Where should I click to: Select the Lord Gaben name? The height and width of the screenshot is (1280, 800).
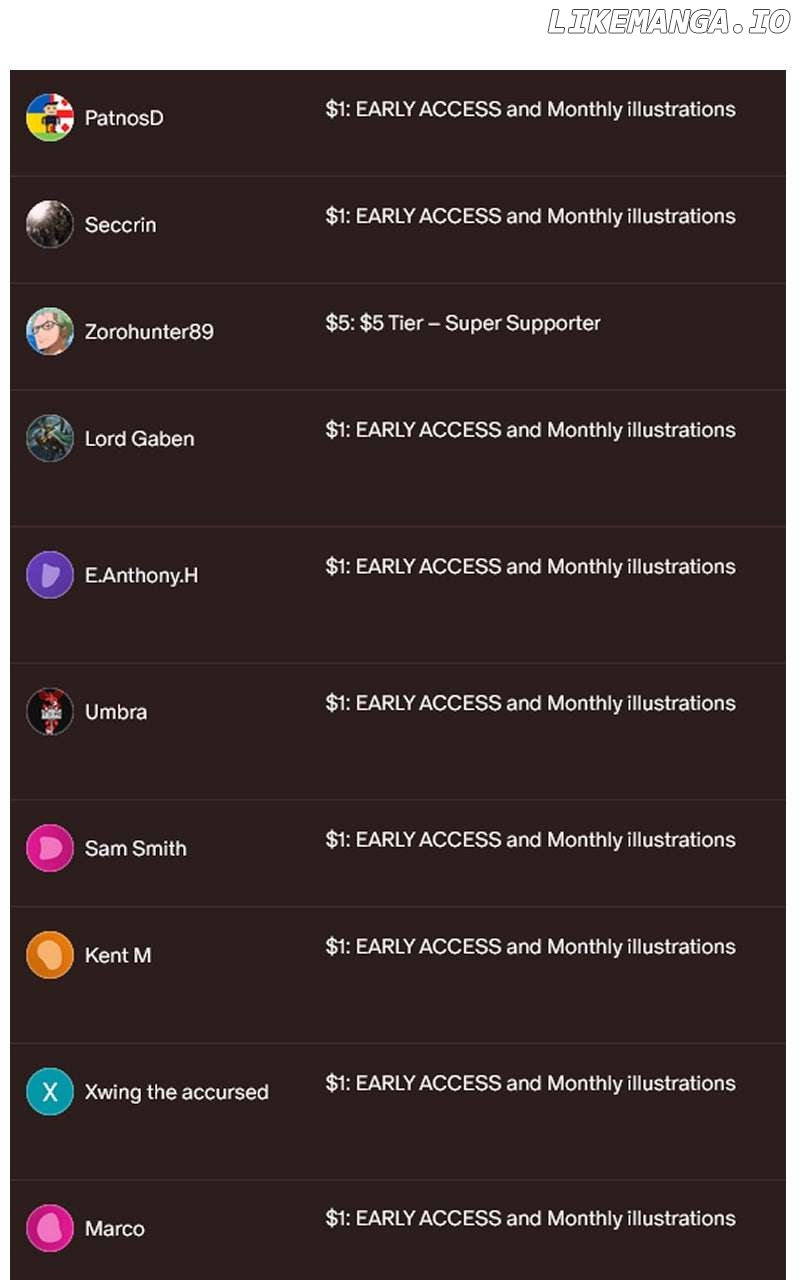[x=139, y=439]
